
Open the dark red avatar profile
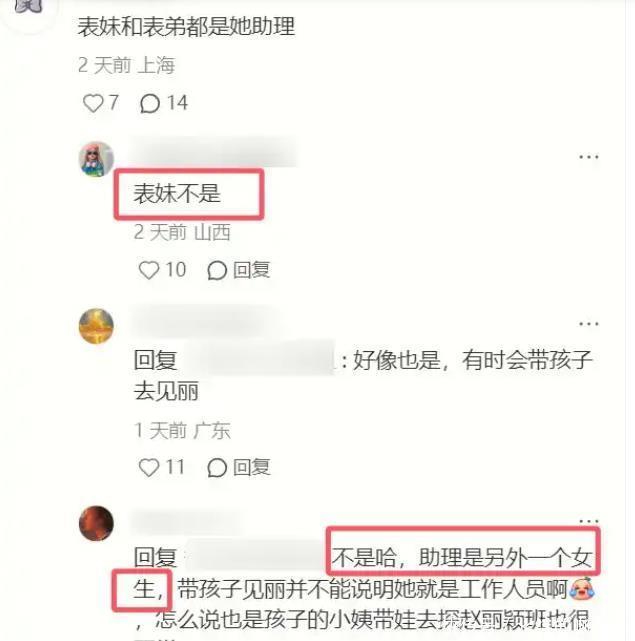96,523
